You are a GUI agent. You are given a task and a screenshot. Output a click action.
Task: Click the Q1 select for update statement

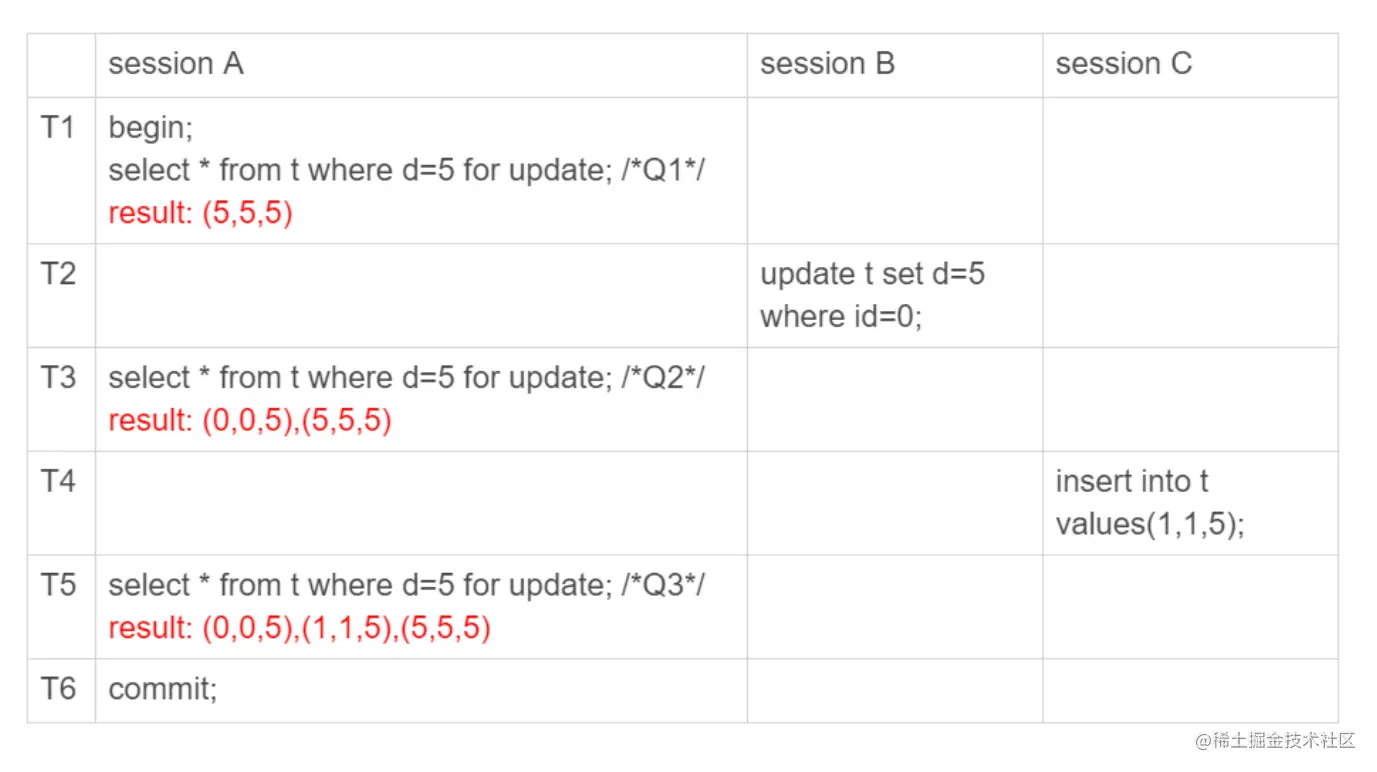tap(406, 170)
